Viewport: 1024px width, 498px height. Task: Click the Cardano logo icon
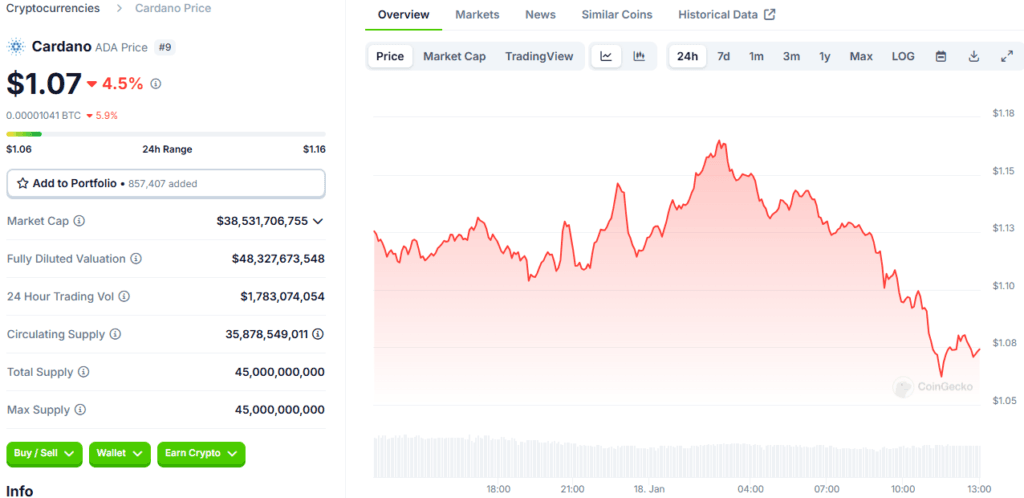[15, 47]
